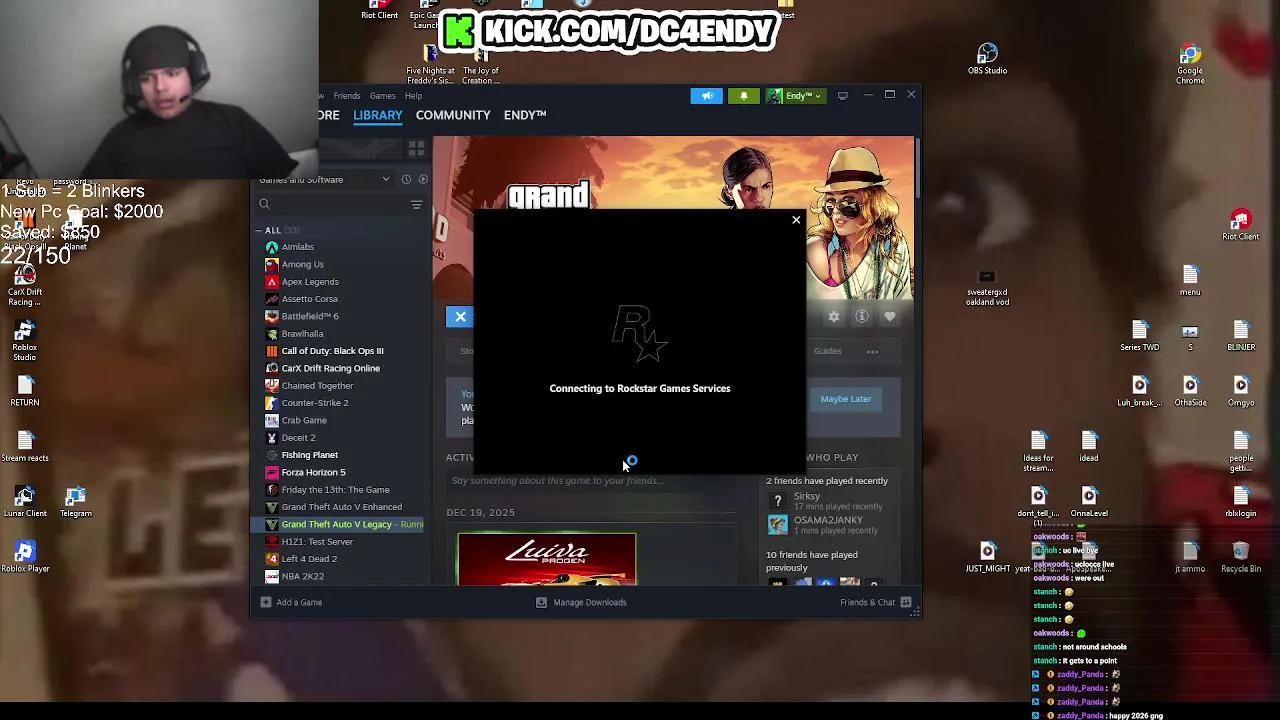Select the BLINJER text file on desktop
The width and height of the screenshot is (1280, 720).
(1241, 336)
